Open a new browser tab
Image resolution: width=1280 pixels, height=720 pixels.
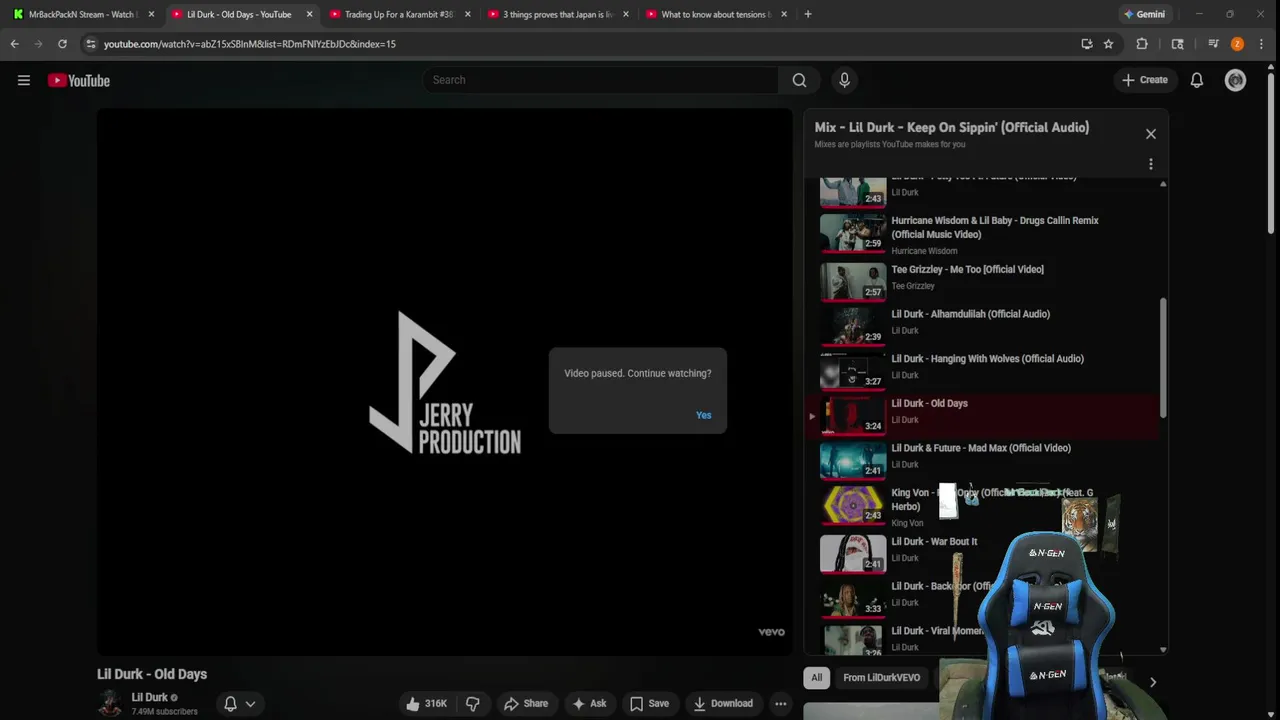(807, 14)
